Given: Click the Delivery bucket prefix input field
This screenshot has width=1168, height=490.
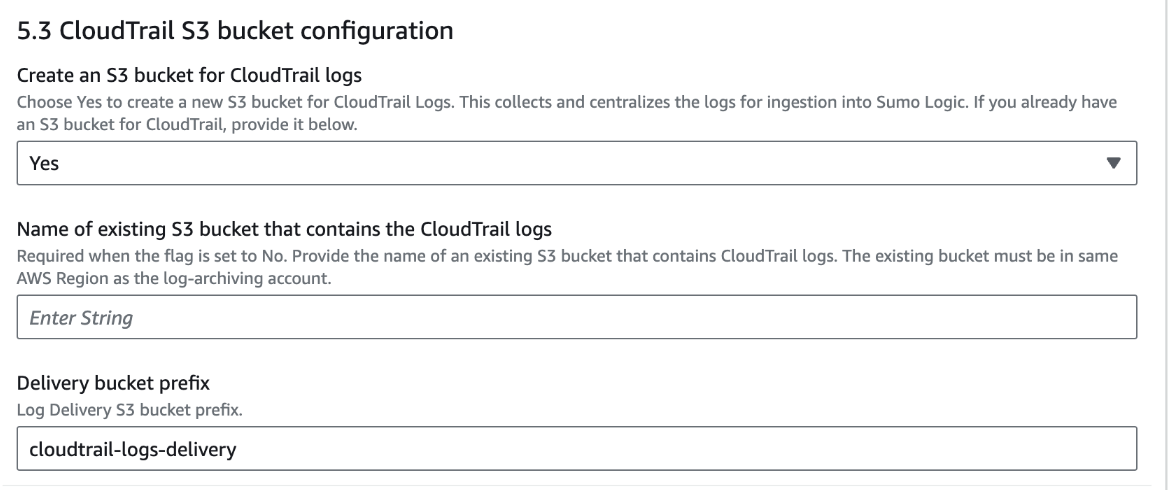Looking at the screenshot, I should coord(577,450).
